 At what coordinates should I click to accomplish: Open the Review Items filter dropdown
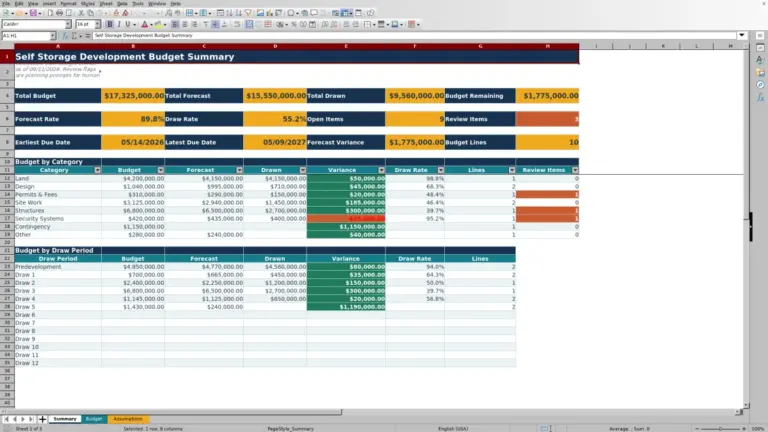click(x=575, y=170)
